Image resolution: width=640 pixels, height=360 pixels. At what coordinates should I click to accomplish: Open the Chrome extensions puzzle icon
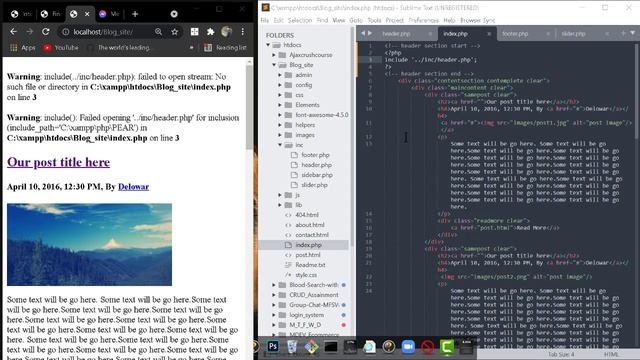pyautogui.click(x=211, y=32)
